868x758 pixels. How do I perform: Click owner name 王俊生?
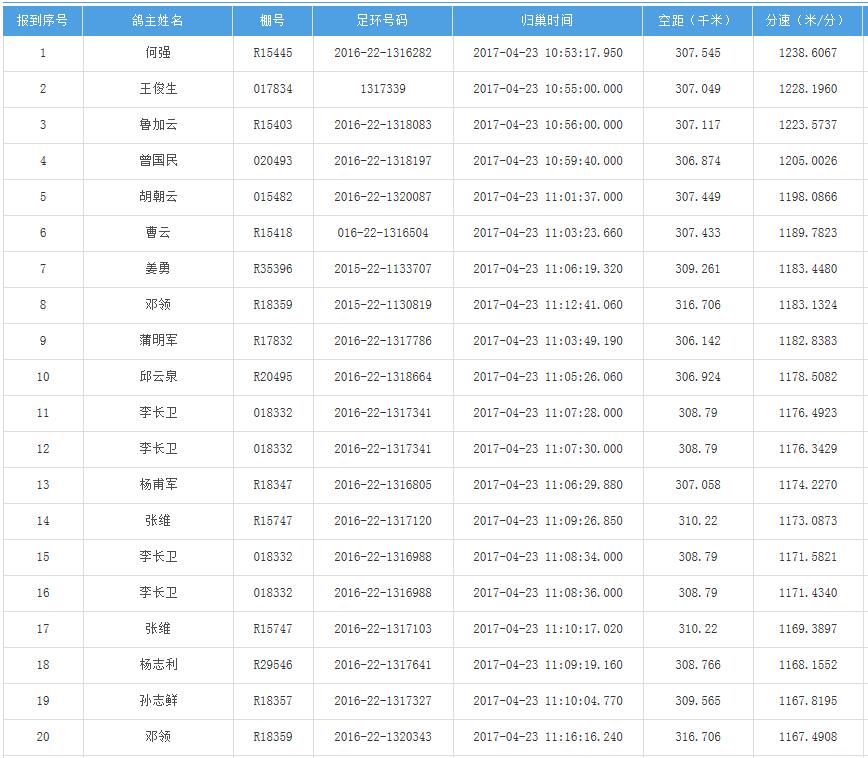tap(157, 89)
